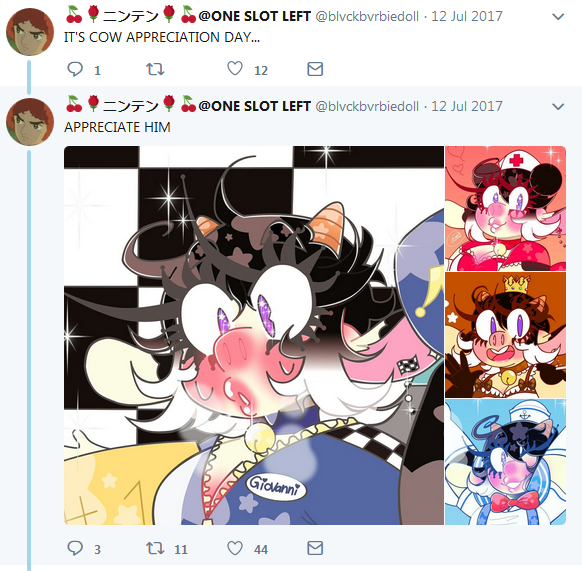Viewport: 582px width, 571px height.
Task: Open @blvckbvrbiedoll handle on second tweet
Action: pos(367,107)
